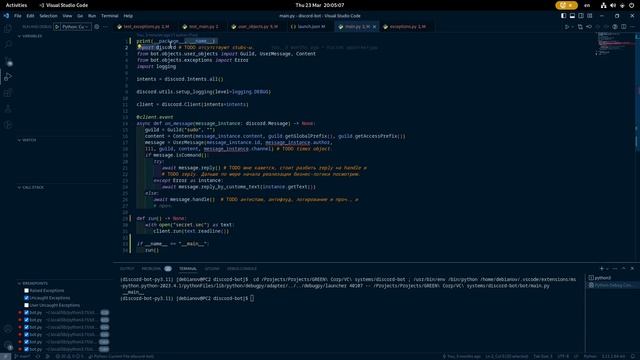
Task: Create new terminal with plus icon
Action: point(602,269)
